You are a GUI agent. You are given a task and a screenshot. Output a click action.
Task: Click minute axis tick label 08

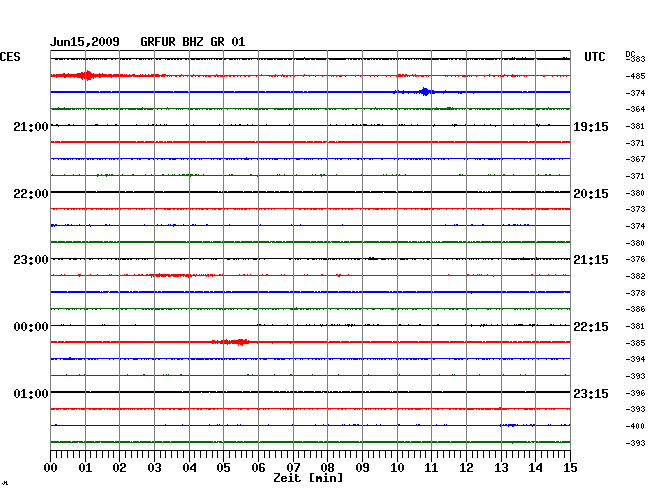(x=327, y=468)
